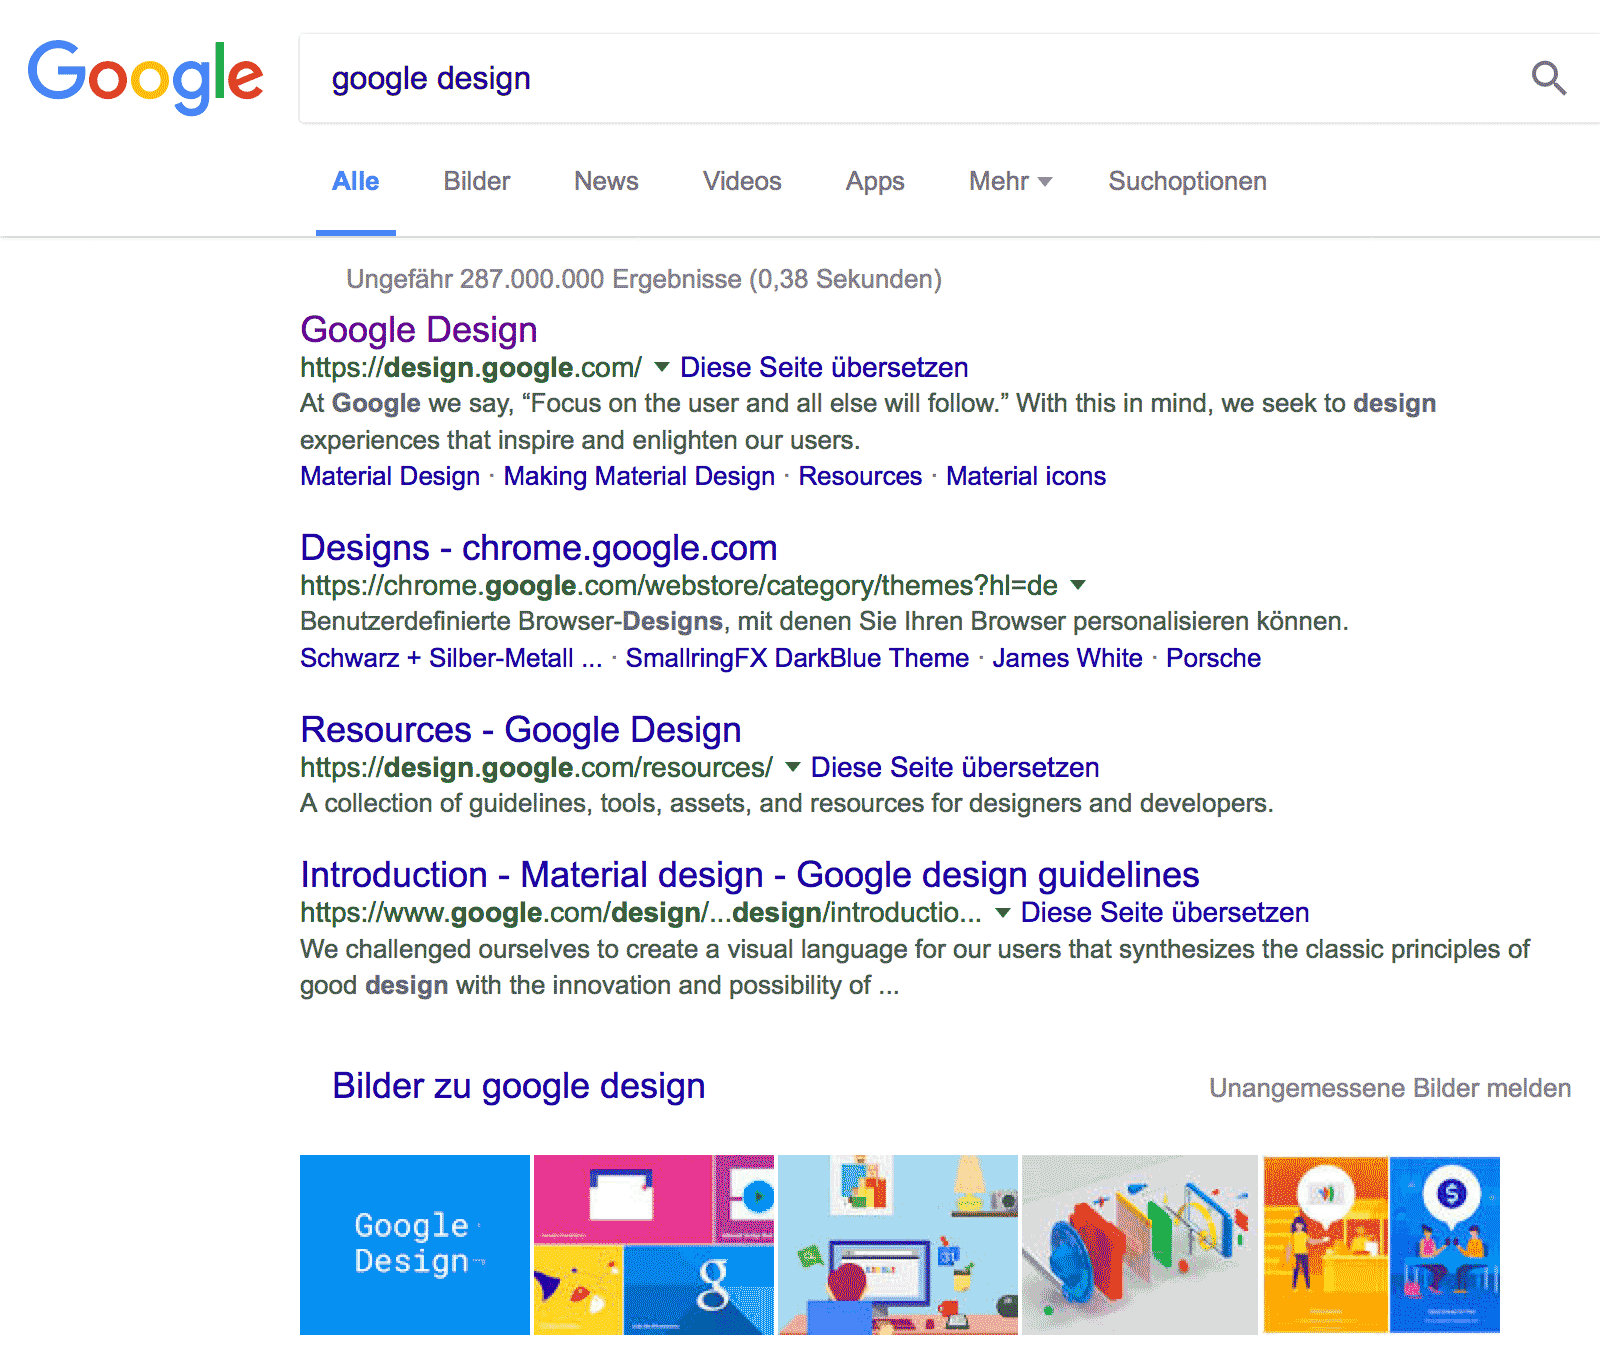Click Diese Seite übersetzen for resources result

pos(955,767)
